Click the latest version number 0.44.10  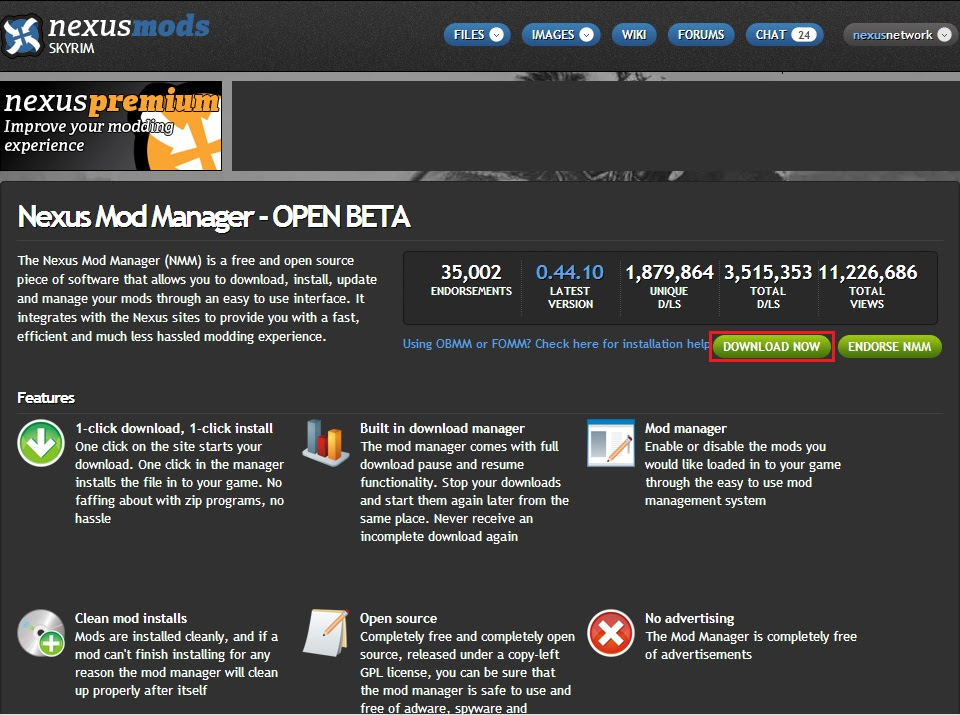(570, 272)
